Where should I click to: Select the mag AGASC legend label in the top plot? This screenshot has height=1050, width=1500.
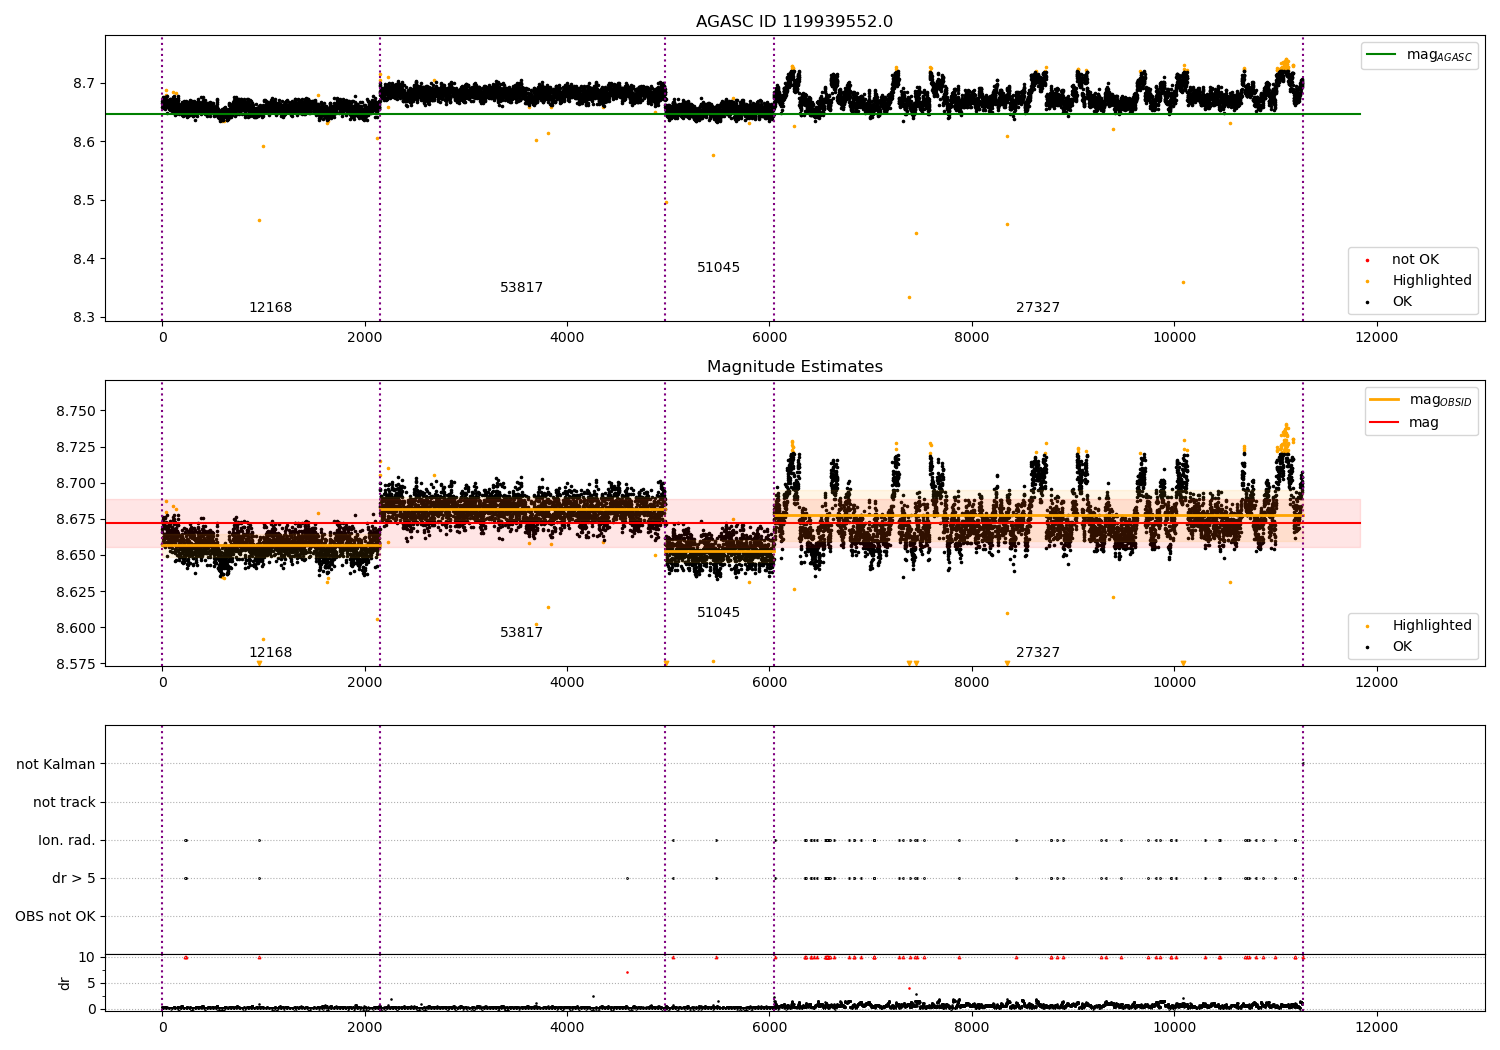[x=1439, y=56]
